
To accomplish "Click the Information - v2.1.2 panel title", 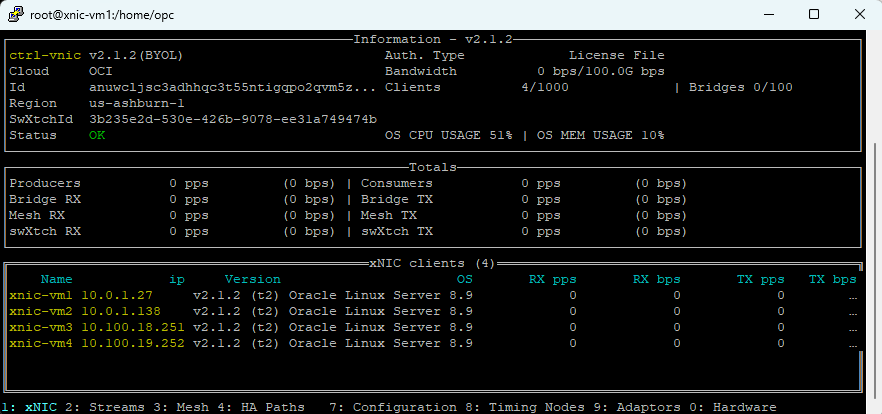I will [x=433, y=39].
